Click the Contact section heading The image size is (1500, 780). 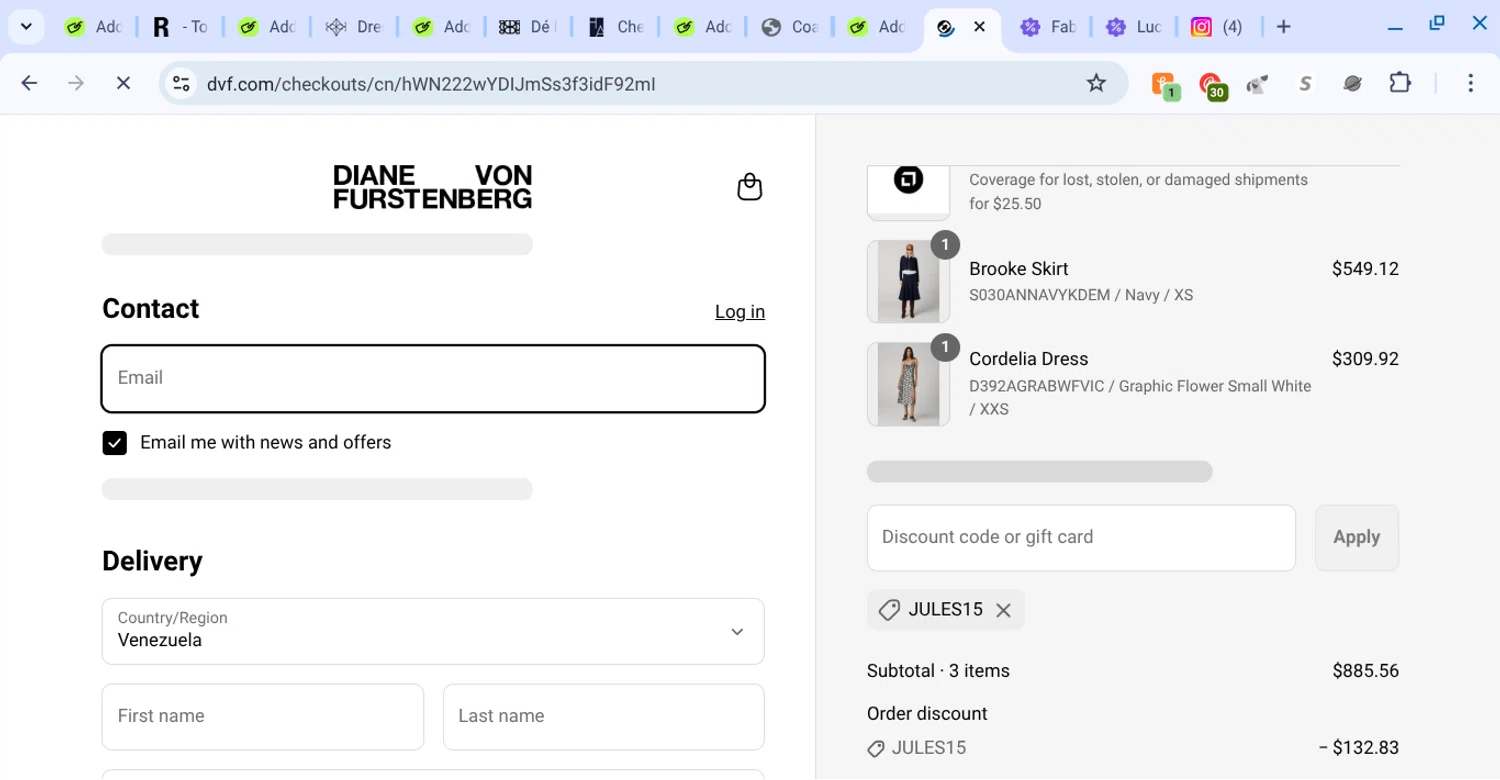(x=150, y=309)
